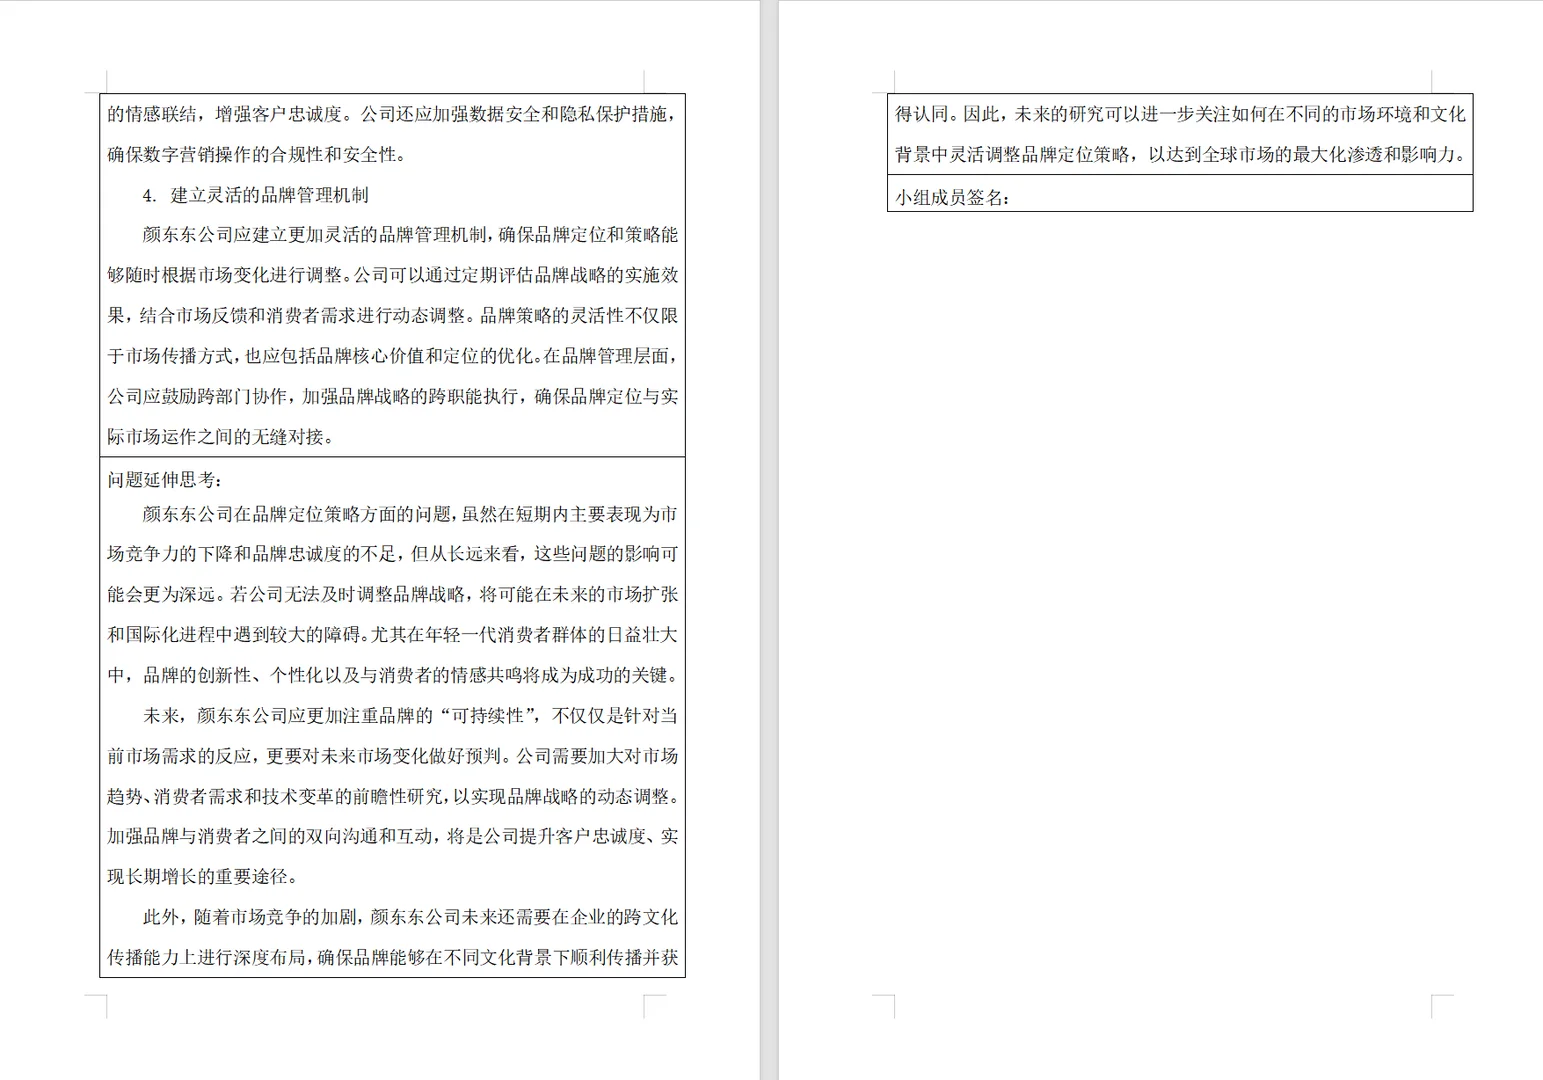Click the line starting '趋势、消费者需求和技术变革'
This screenshot has height=1080, width=1543.
click(x=392, y=796)
